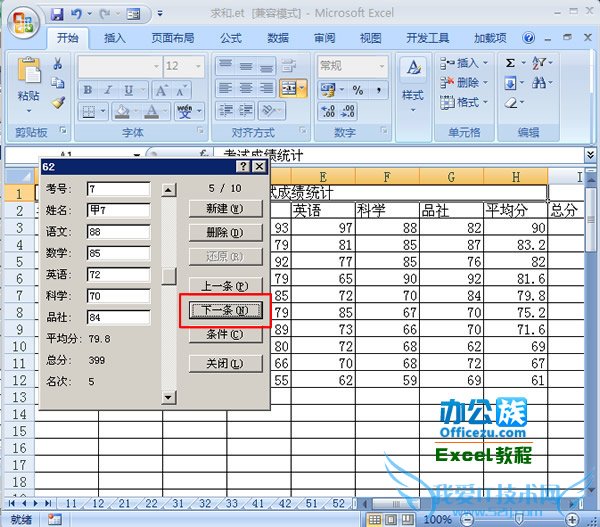Click the Paste clipboard icon
The image size is (600, 527).
[x=29, y=70]
